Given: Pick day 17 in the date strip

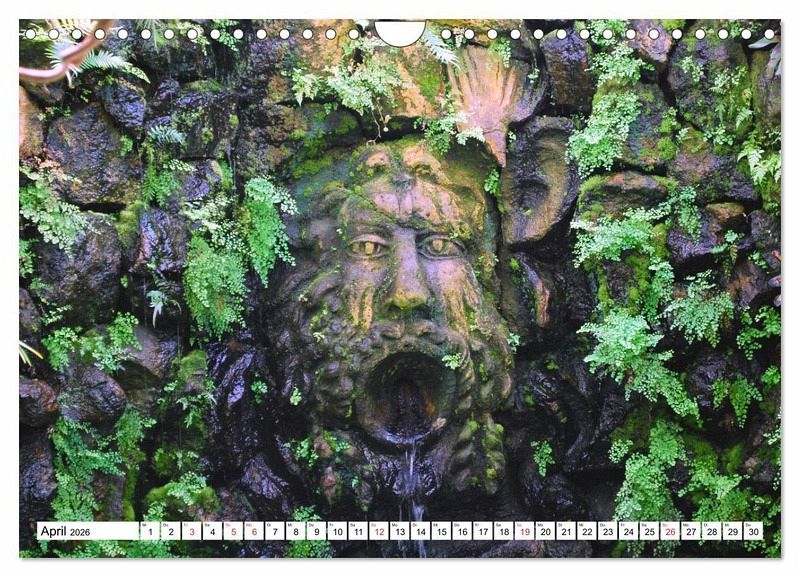Looking at the screenshot, I should coord(483,531).
